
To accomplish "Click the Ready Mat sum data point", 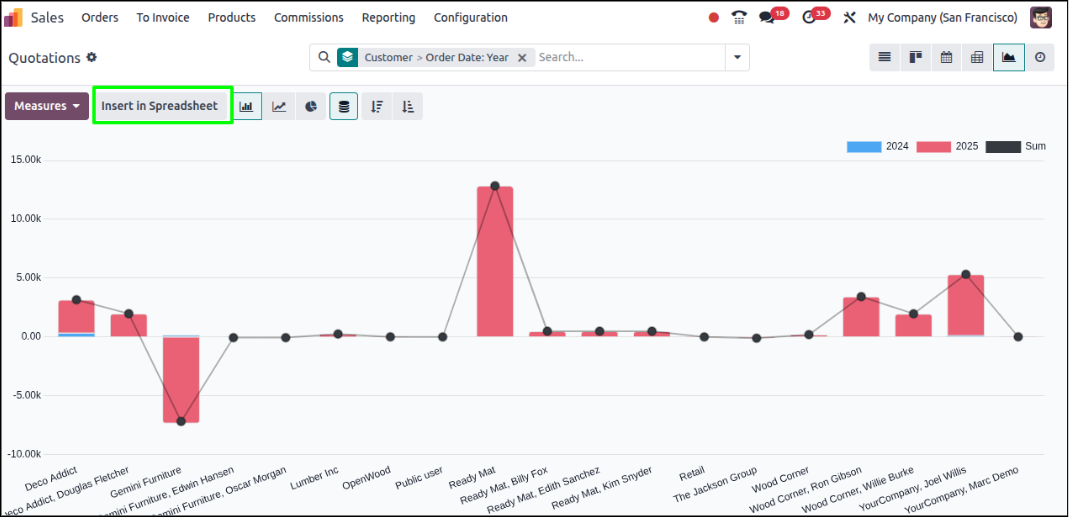I will click(x=495, y=186).
